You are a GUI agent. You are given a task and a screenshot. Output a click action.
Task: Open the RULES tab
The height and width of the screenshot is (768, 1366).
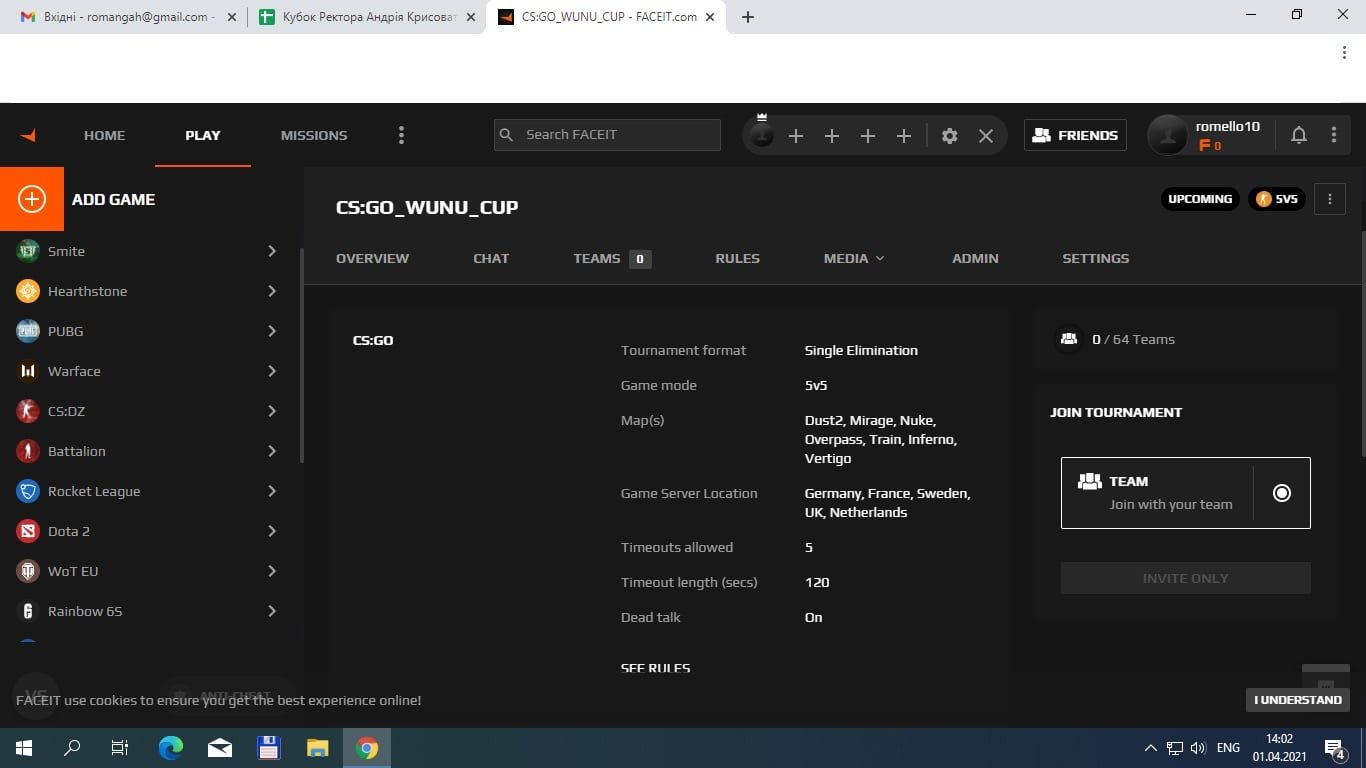click(737, 258)
